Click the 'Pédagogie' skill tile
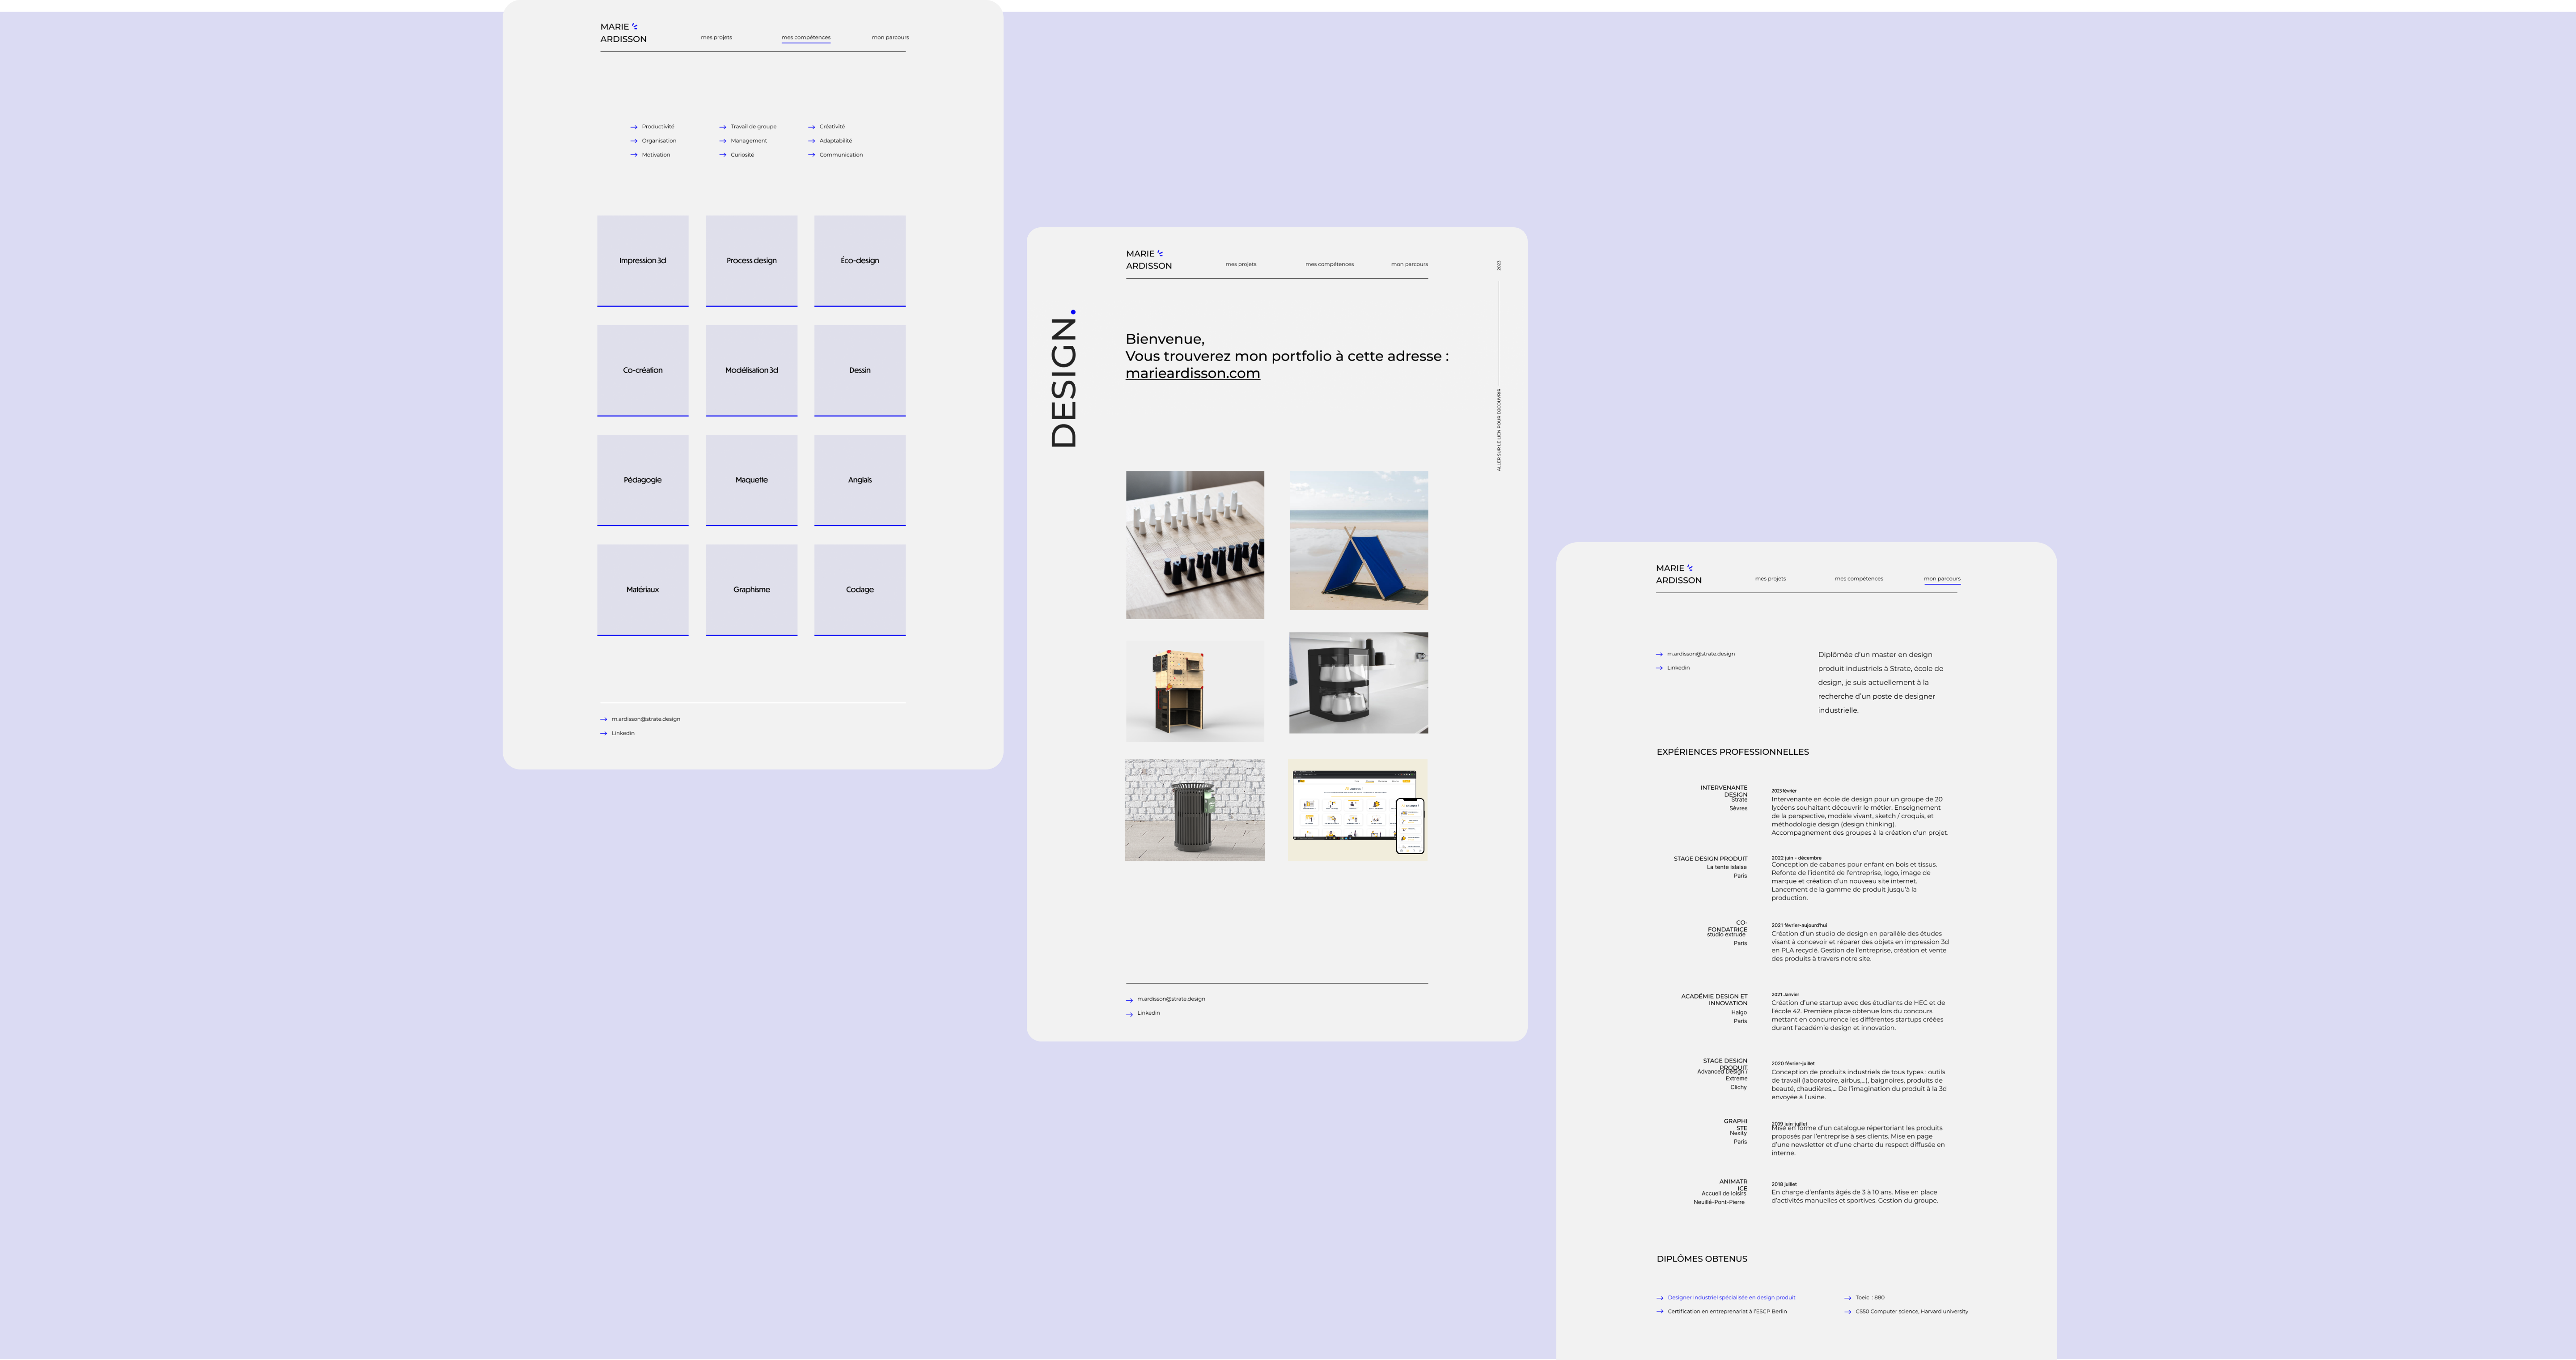This screenshot has width=2576, height=1360. [642, 480]
